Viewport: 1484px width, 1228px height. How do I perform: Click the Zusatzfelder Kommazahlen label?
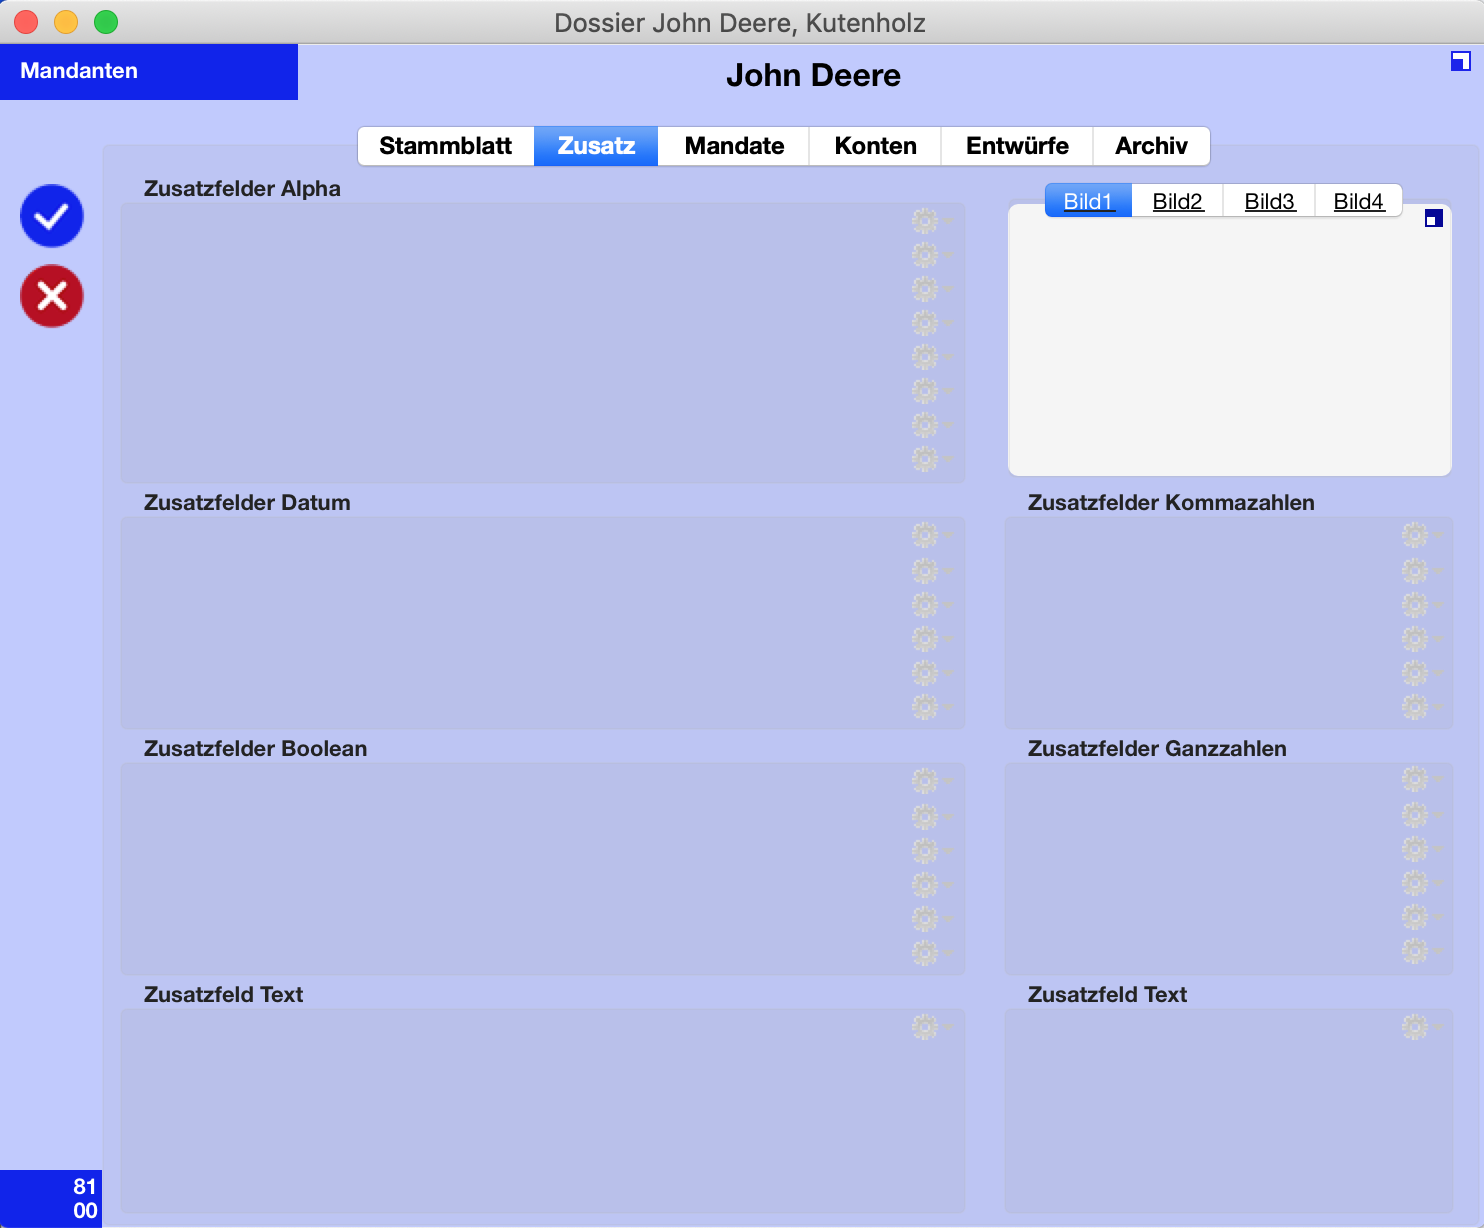(x=1171, y=503)
